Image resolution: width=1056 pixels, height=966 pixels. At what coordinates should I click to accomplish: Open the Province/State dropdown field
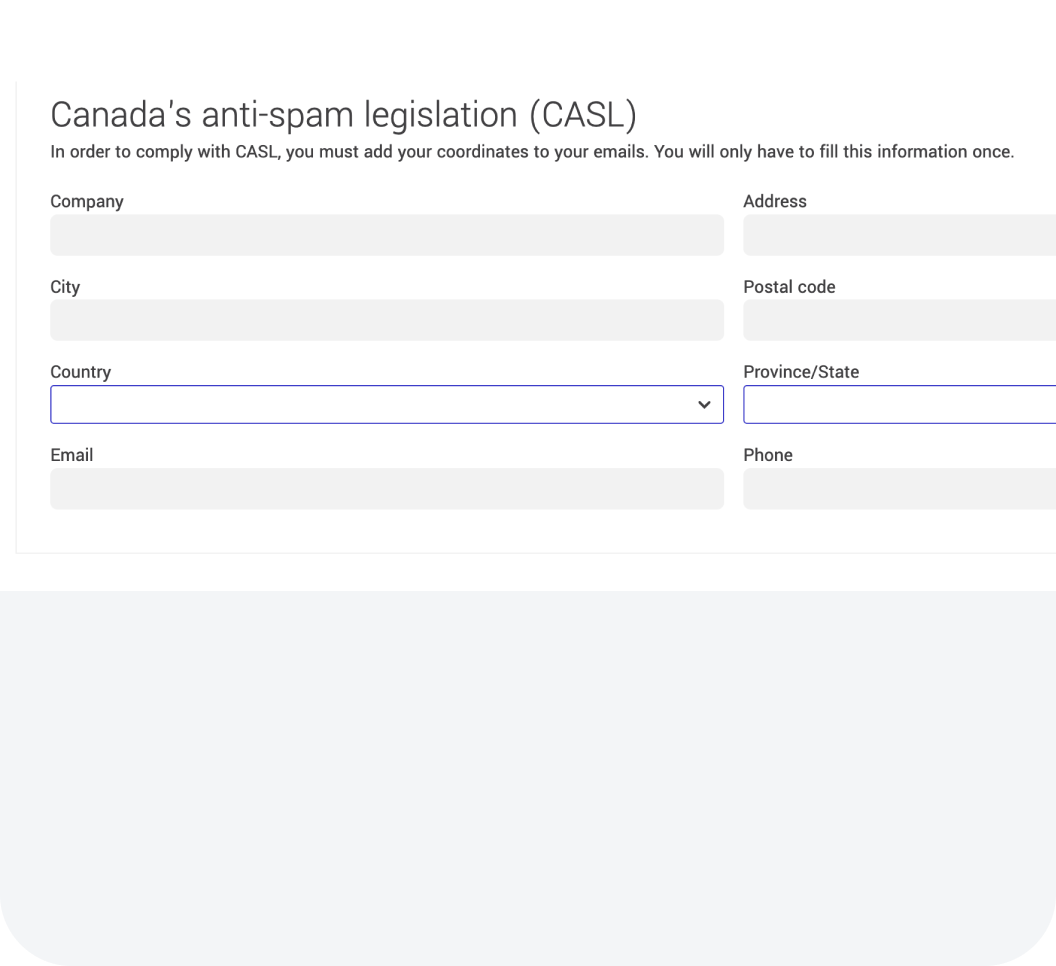click(899, 405)
